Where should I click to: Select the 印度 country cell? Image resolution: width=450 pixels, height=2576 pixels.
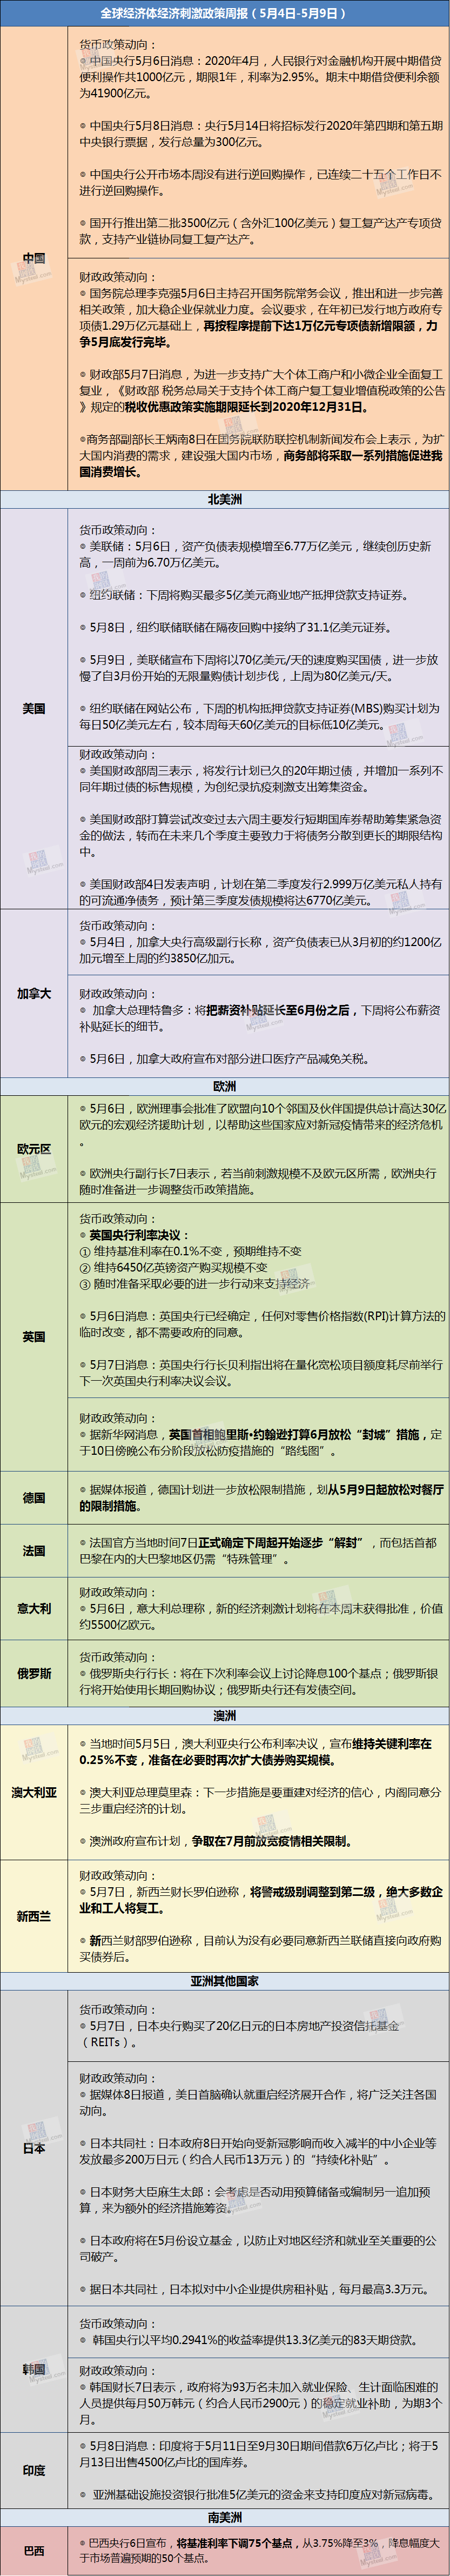point(35,2469)
